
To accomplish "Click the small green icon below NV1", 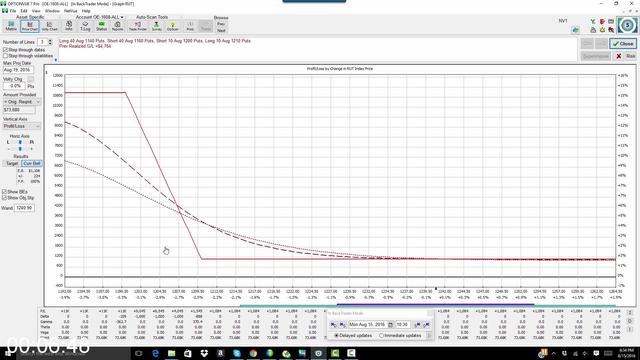I will [x=576, y=30].
